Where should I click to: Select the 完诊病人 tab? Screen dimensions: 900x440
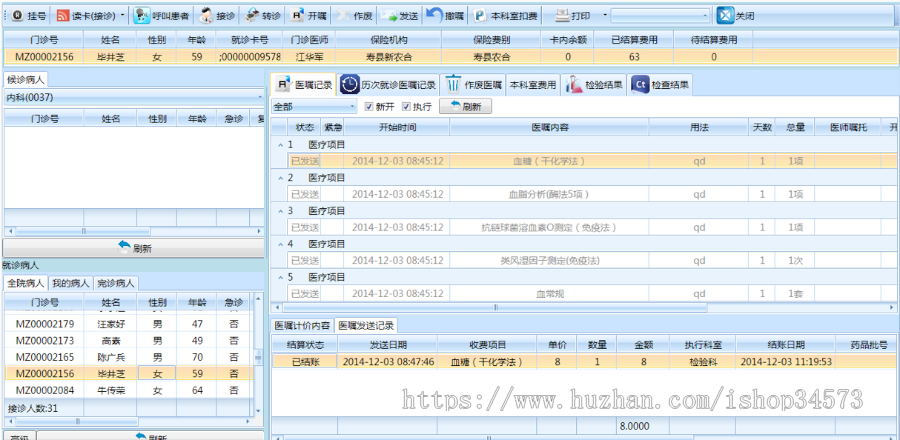pyautogui.click(x=116, y=283)
